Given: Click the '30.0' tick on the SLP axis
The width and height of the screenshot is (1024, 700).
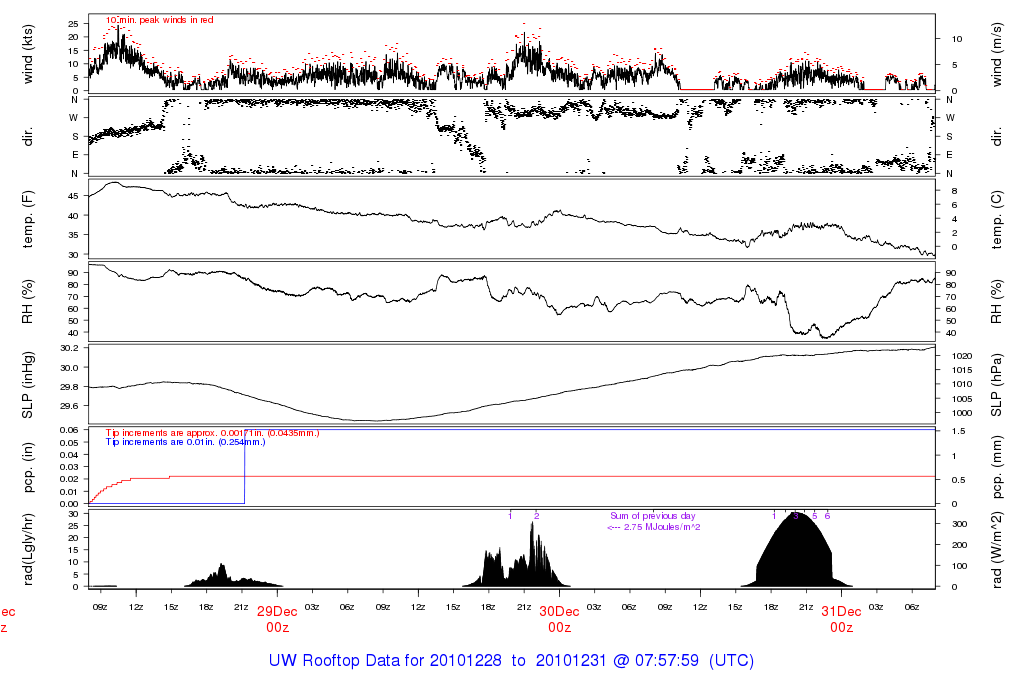Looking at the screenshot, I should [x=69, y=368].
